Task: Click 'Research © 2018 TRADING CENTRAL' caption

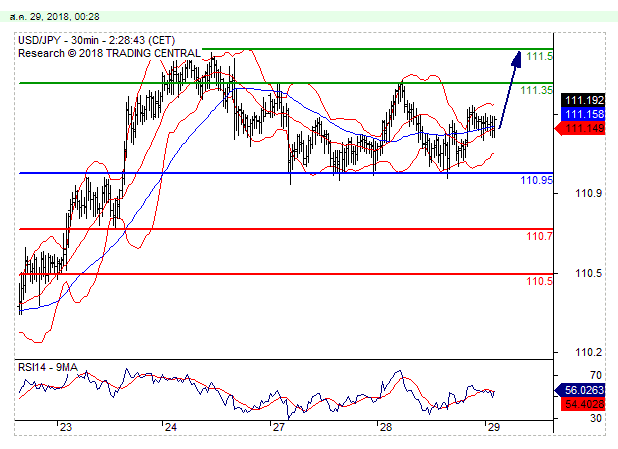Action: (x=110, y=53)
